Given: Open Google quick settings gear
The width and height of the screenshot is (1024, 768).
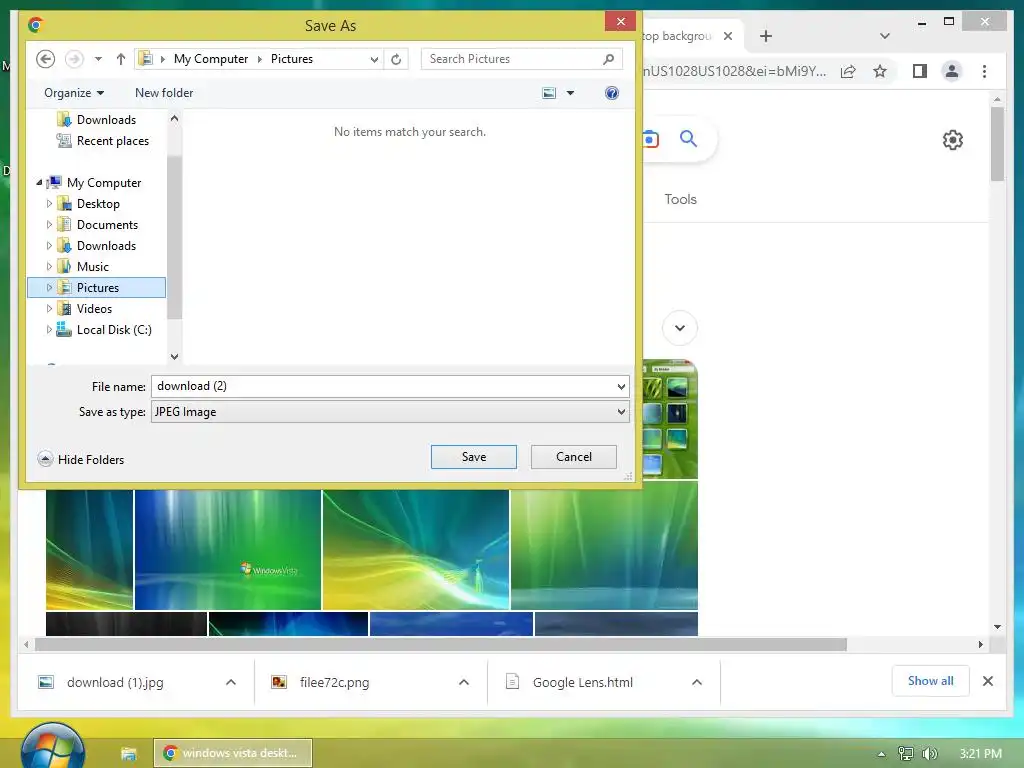Looking at the screenshot, I should 952,140.
